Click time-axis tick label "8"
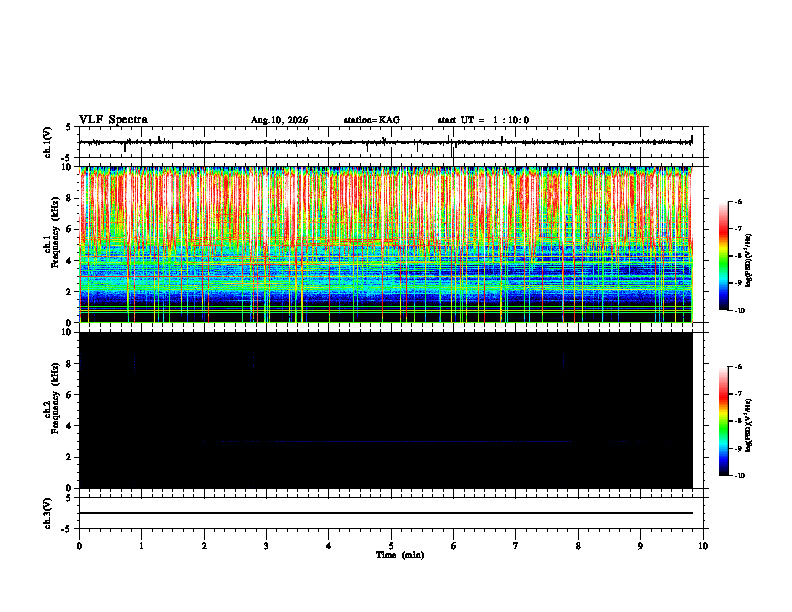 [x=578, y=546]
